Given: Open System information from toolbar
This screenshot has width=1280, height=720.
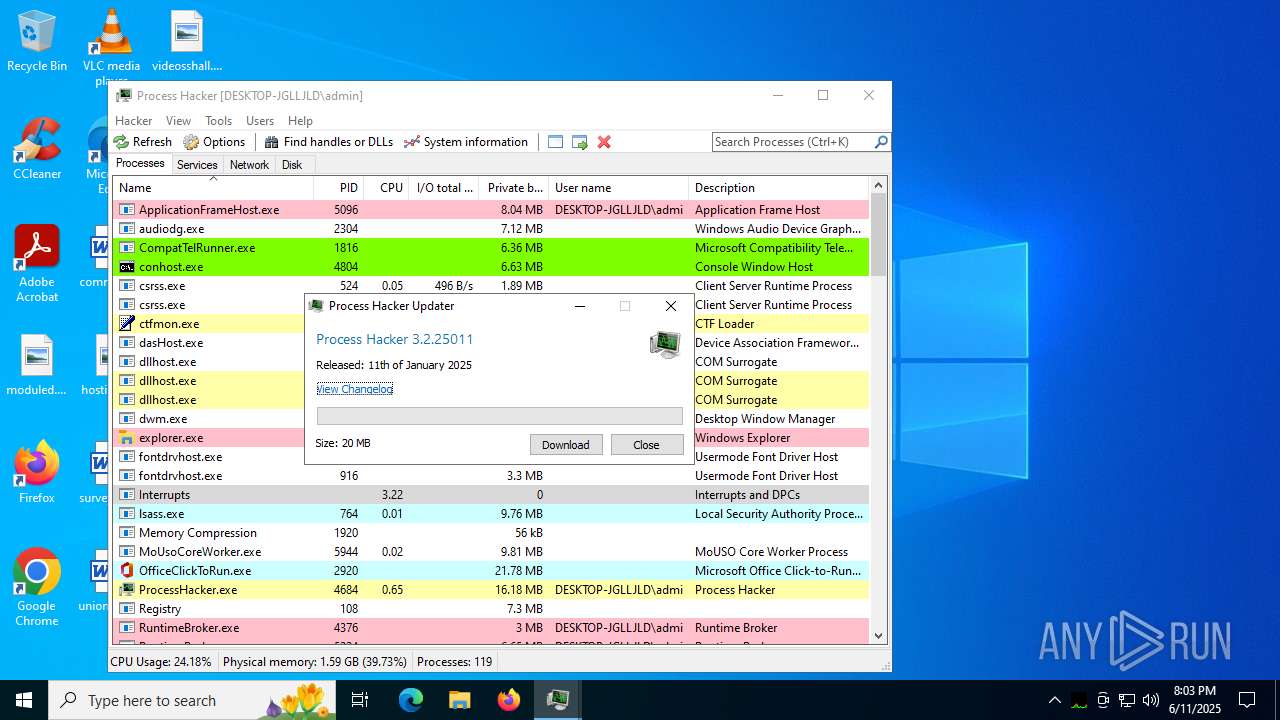Looking at the screenshot, I should 466,142.
